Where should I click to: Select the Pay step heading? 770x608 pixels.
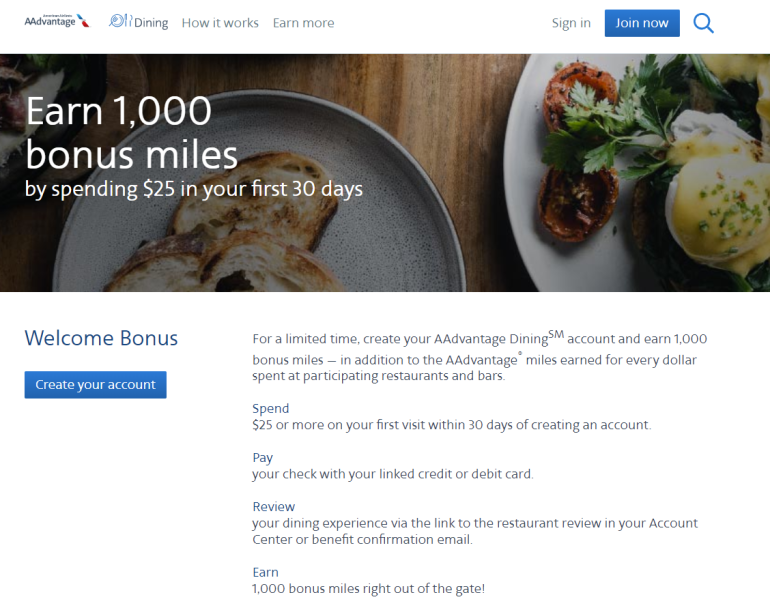tap(262, 457)
